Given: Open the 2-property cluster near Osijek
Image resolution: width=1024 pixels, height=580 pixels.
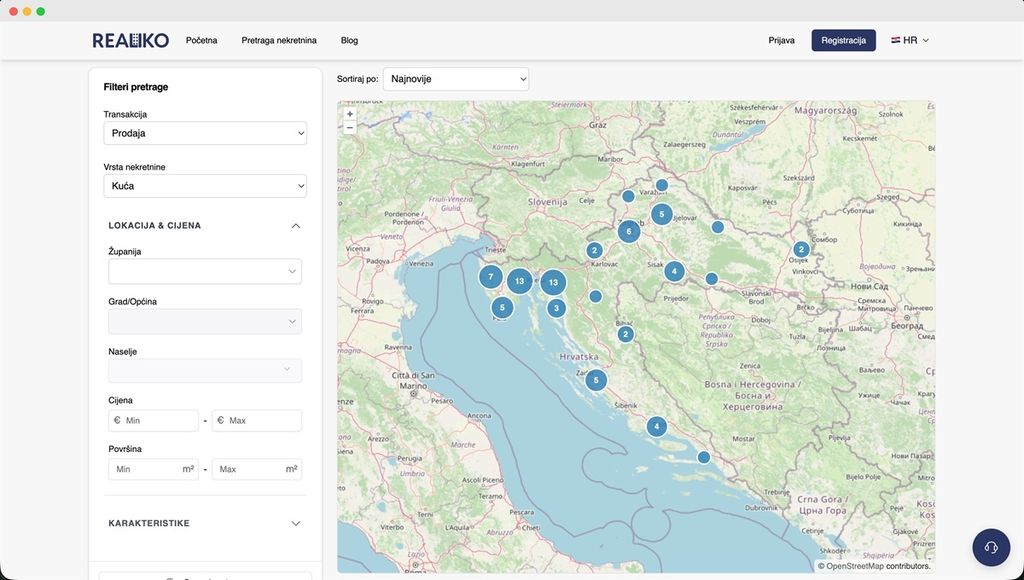Looking at the screenshot, I should 801,248.
